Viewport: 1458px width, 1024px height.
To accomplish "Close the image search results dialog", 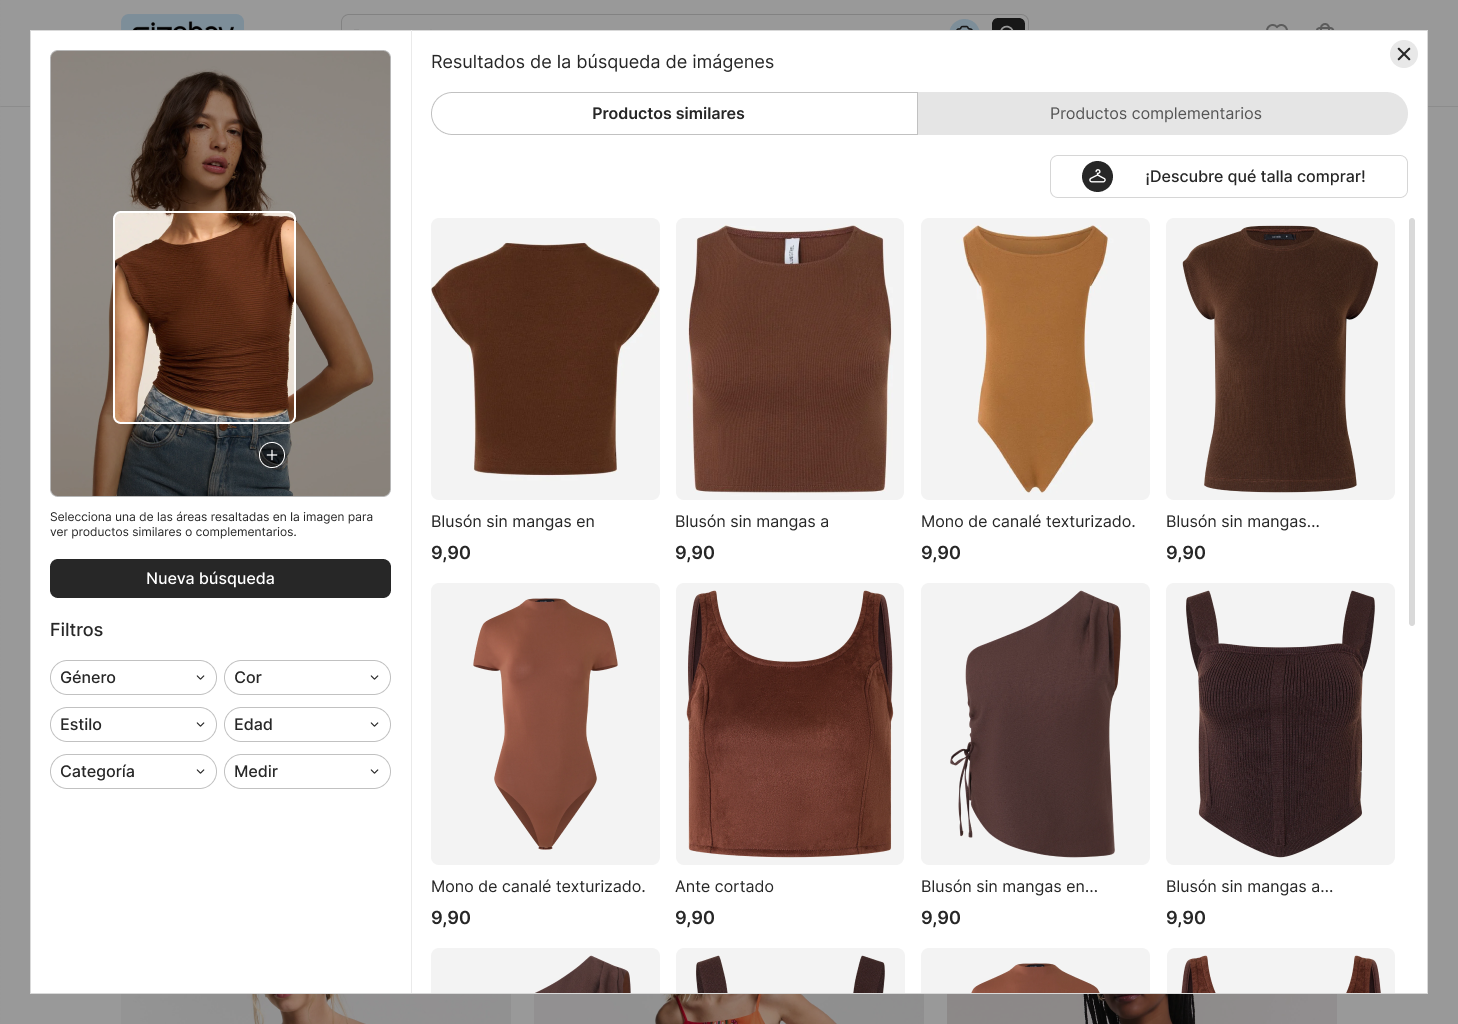I will [x=1404, y=54].
